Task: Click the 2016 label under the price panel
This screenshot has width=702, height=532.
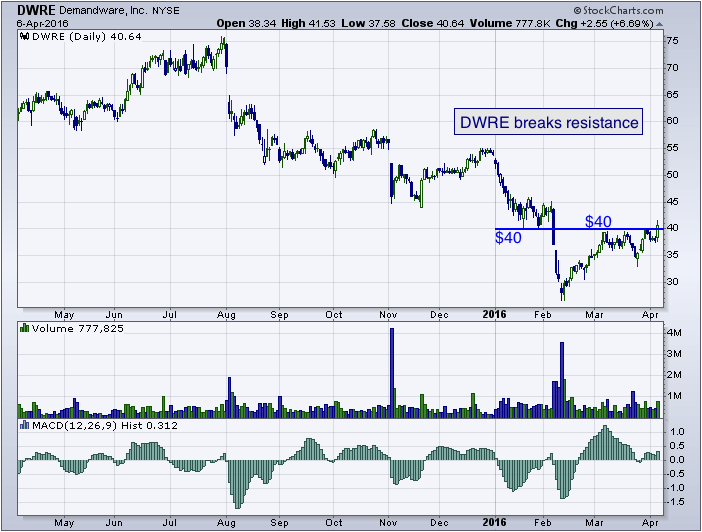Action: click(495, 315)
